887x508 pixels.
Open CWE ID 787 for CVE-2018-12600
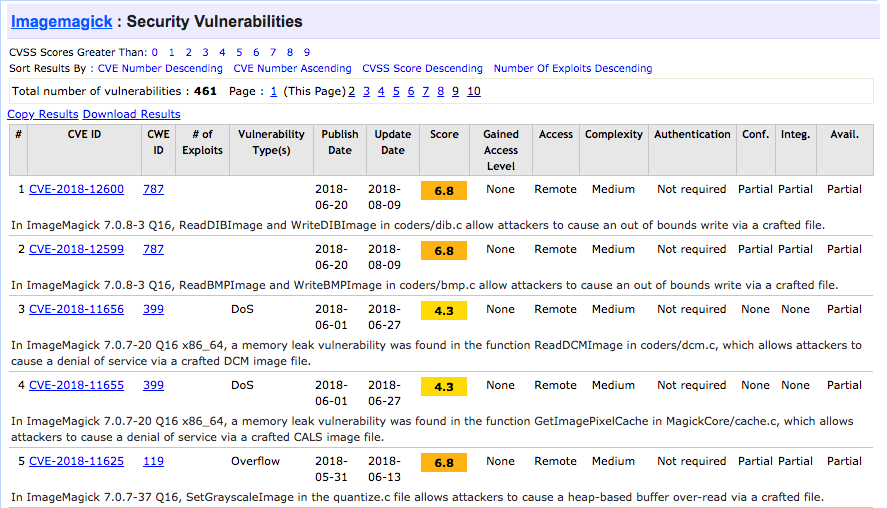coord(153,189)
